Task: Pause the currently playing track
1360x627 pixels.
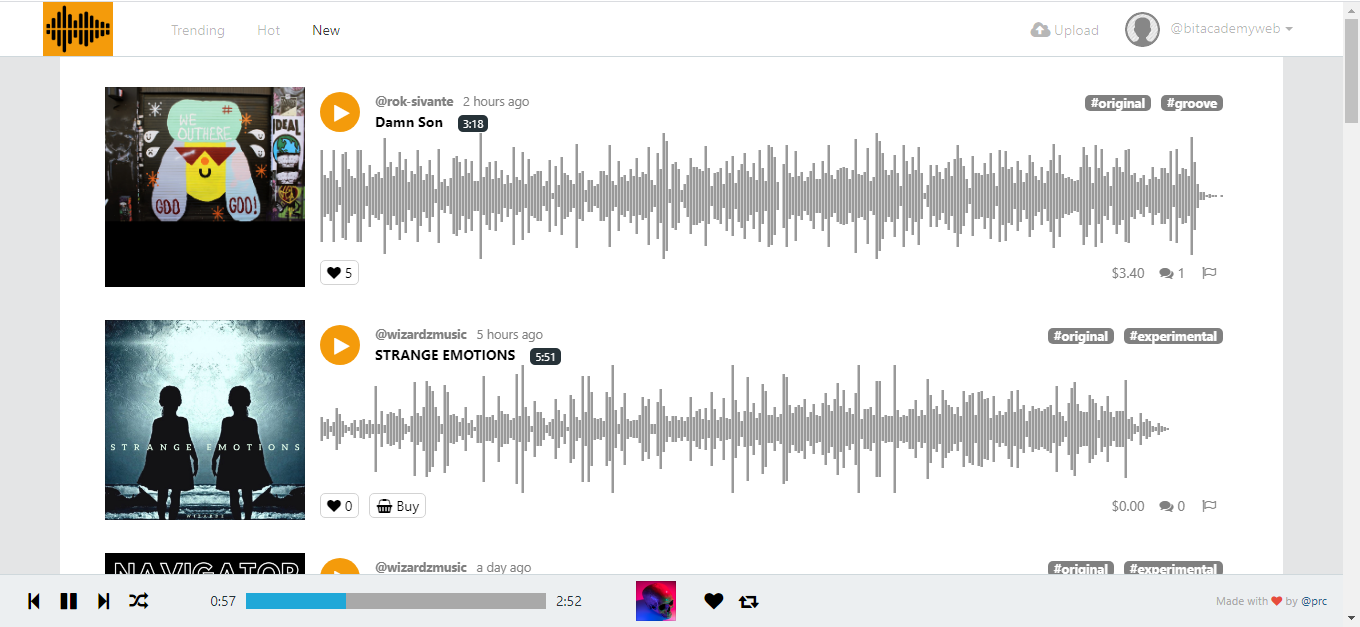Action: point(68,601)
